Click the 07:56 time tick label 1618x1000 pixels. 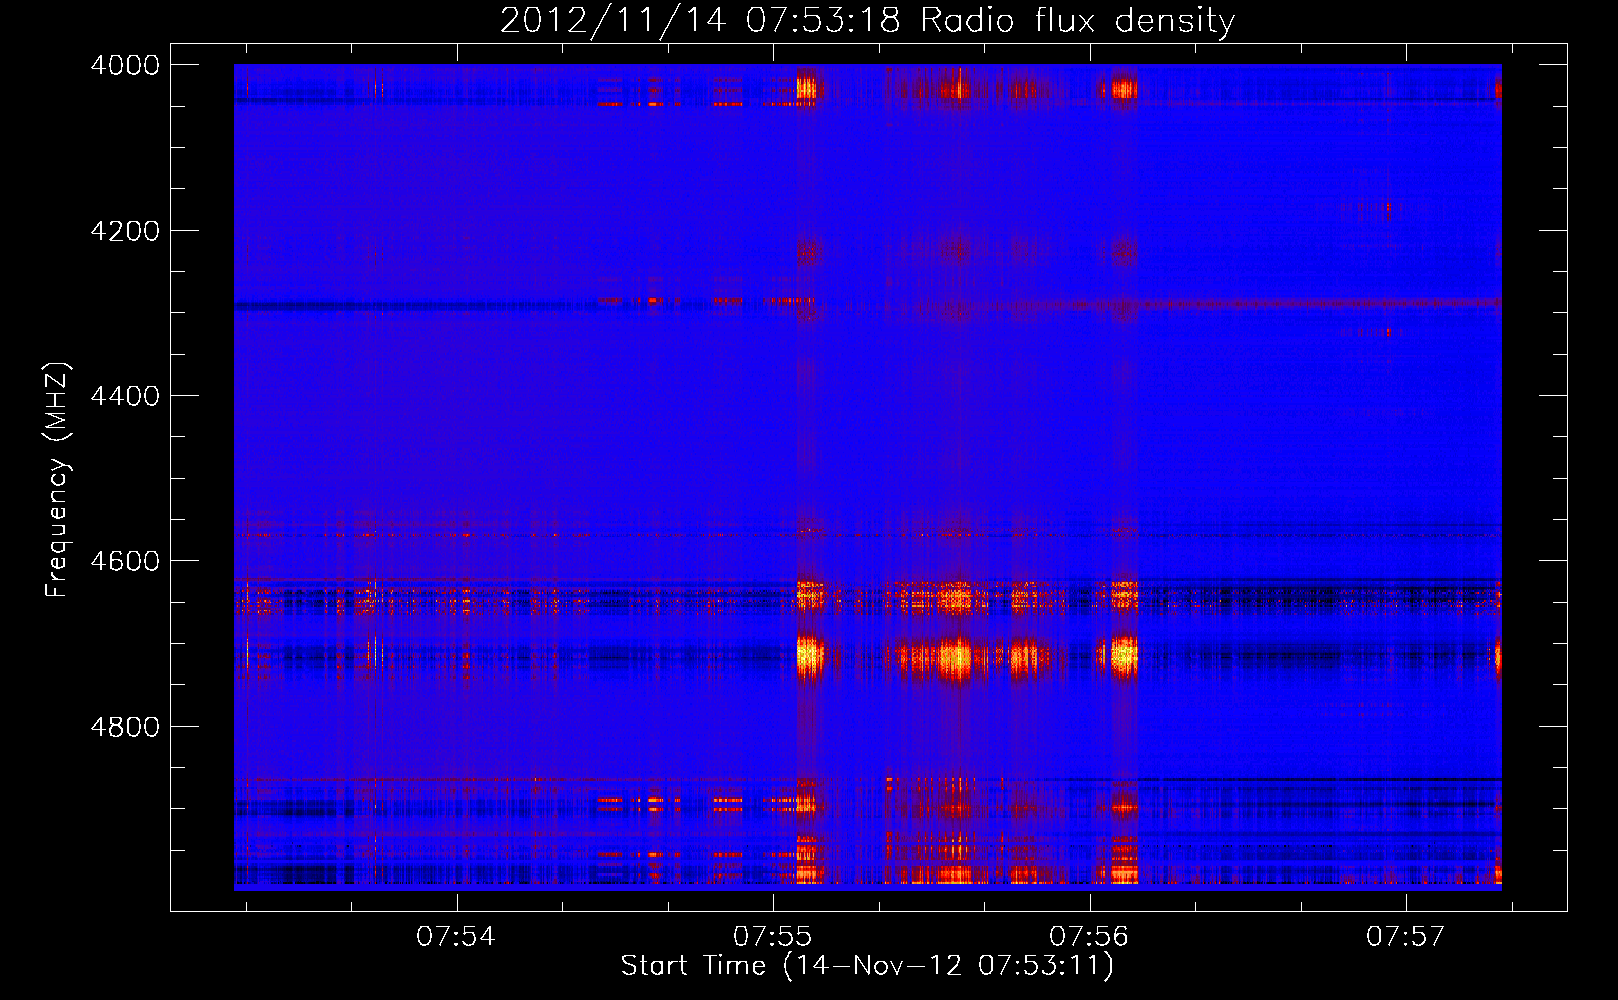click(x=1089, y=937)
